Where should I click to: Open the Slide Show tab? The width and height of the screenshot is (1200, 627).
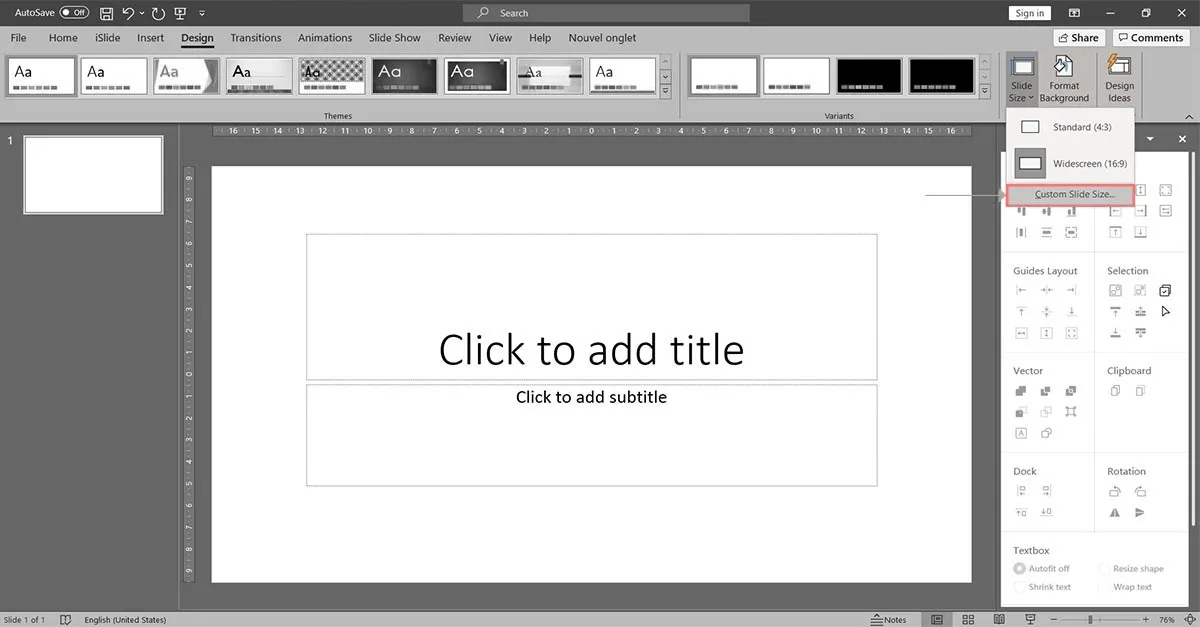point(394,38)
